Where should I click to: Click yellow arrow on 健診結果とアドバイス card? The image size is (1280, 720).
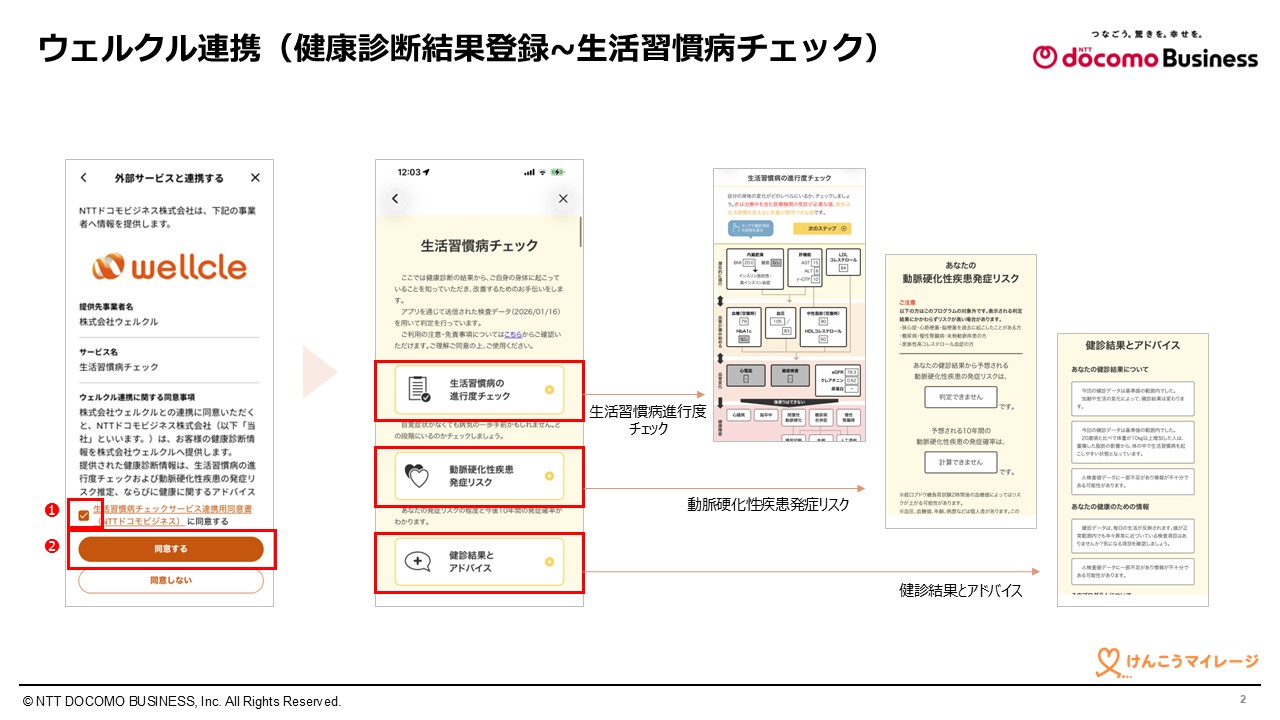pos(549,562)
